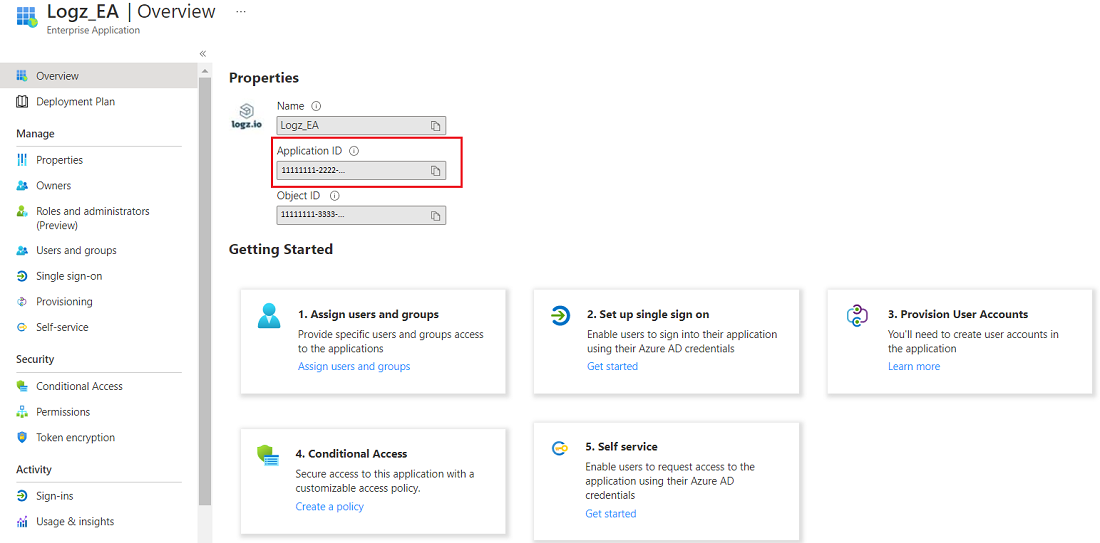Copy the Object ID to clipboard
The image size is (1100, 543).
tap(435, 215)
